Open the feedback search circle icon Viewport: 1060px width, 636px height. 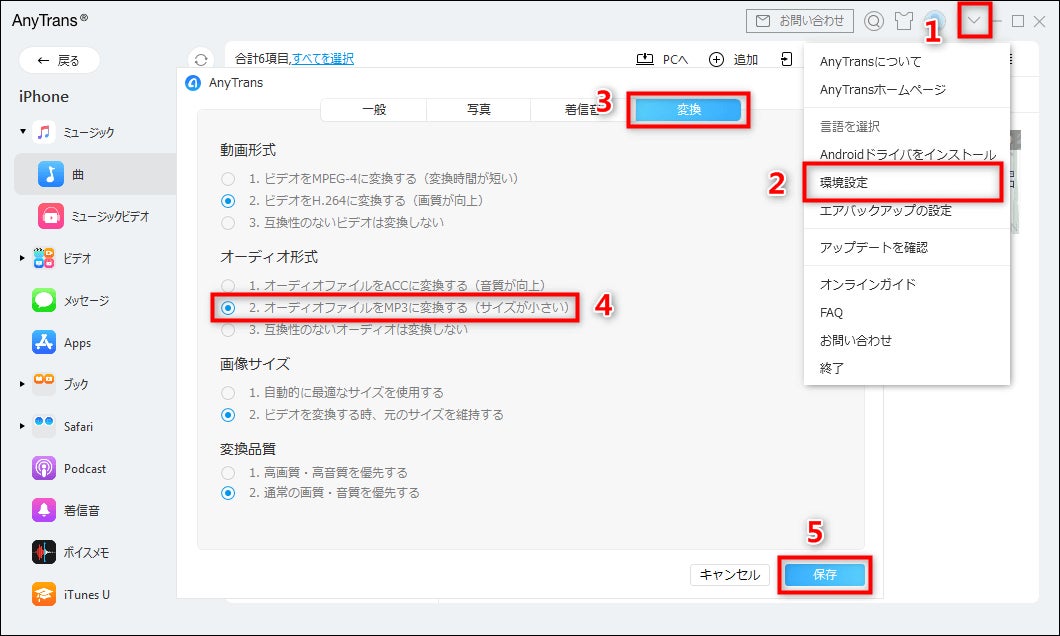coord(873,21)
